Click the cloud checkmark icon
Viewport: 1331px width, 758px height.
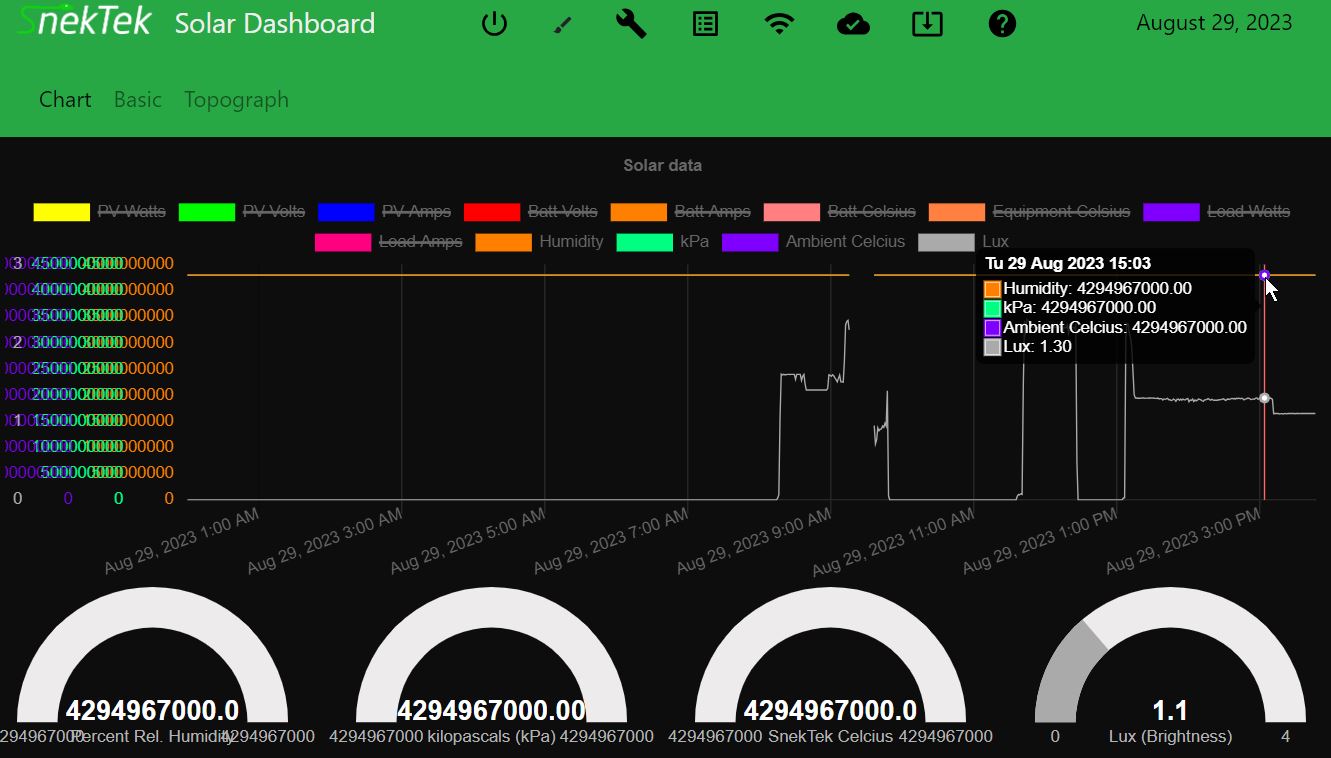pos(852,24)
